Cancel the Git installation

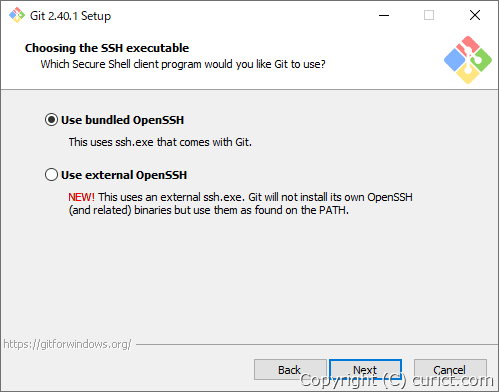450,369
